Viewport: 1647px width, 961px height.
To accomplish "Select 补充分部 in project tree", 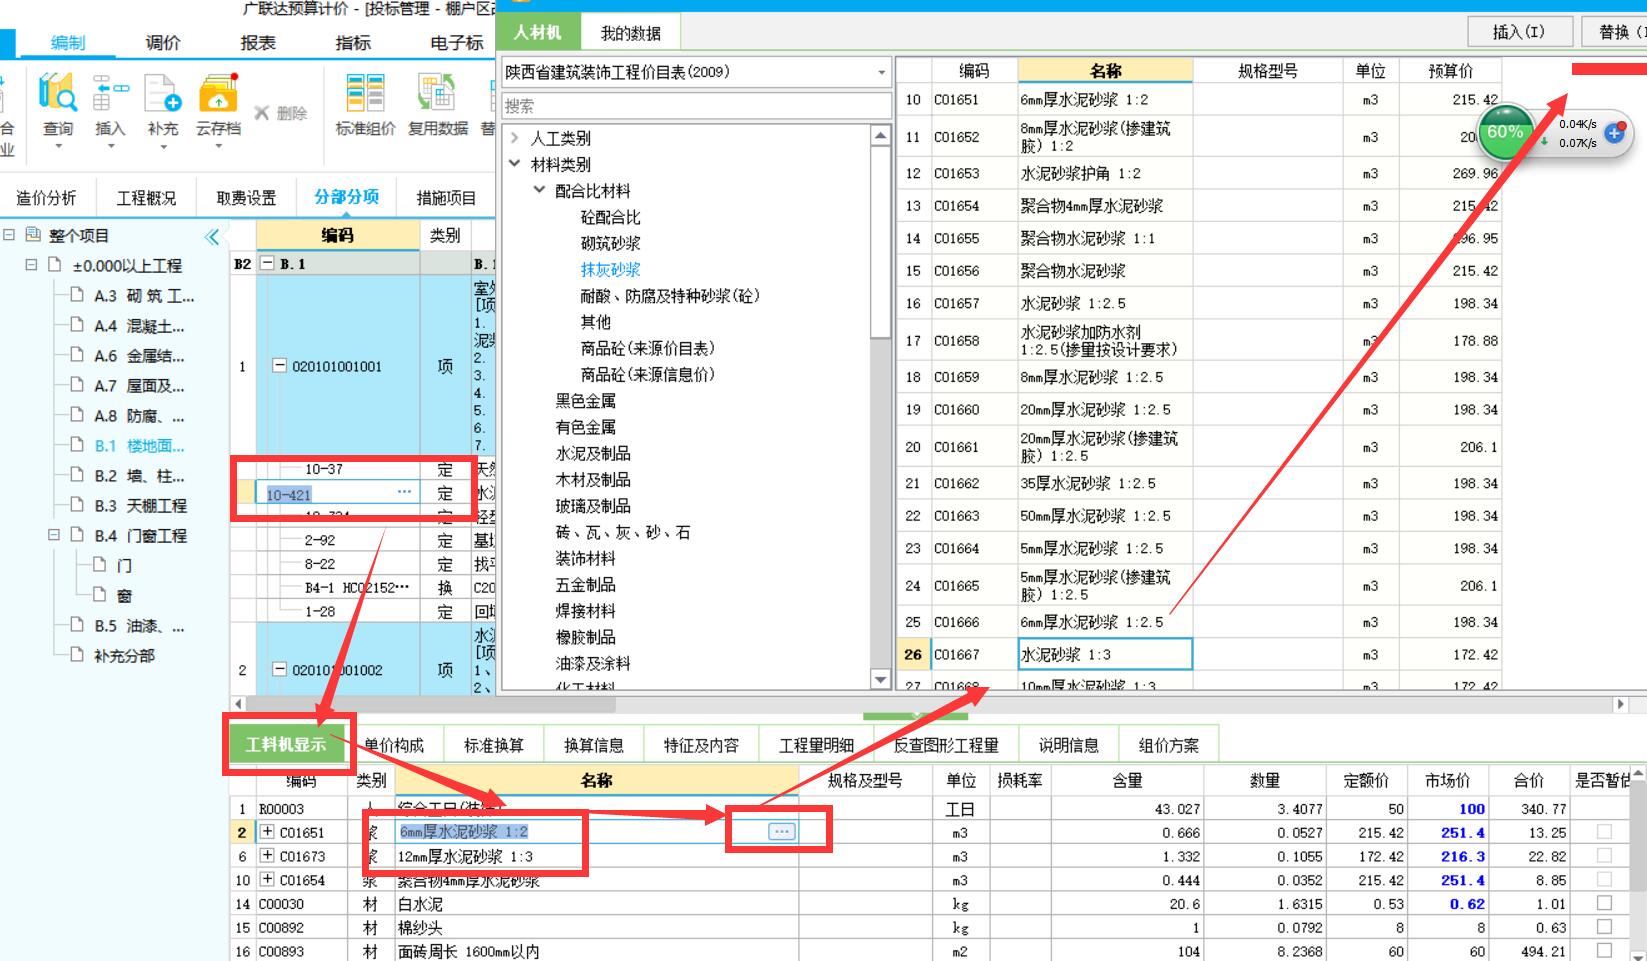I will pyautogui.click(x=124, y=656).
